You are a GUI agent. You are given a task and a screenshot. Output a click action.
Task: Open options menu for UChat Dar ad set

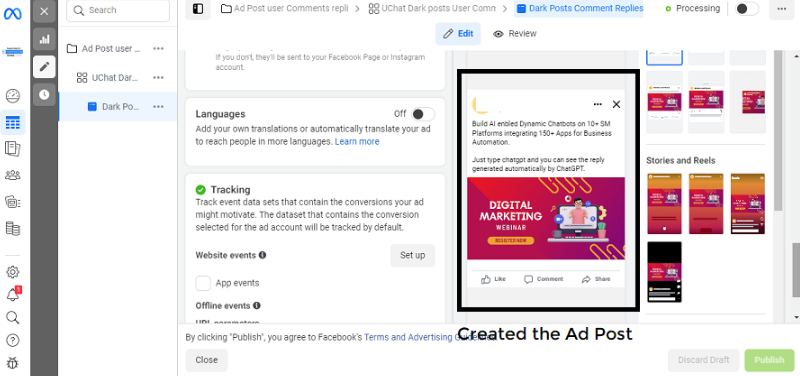[158, 78]
